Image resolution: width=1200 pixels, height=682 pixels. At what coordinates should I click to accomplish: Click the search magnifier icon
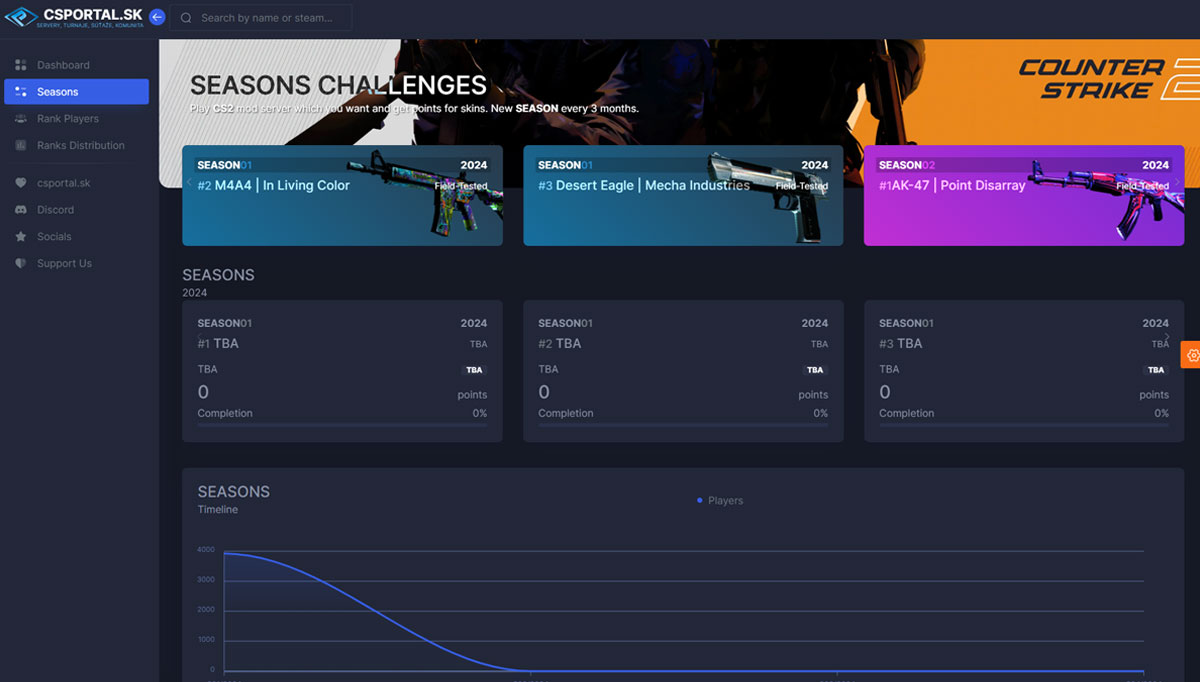pyautogui.click(x=186, y=18)
